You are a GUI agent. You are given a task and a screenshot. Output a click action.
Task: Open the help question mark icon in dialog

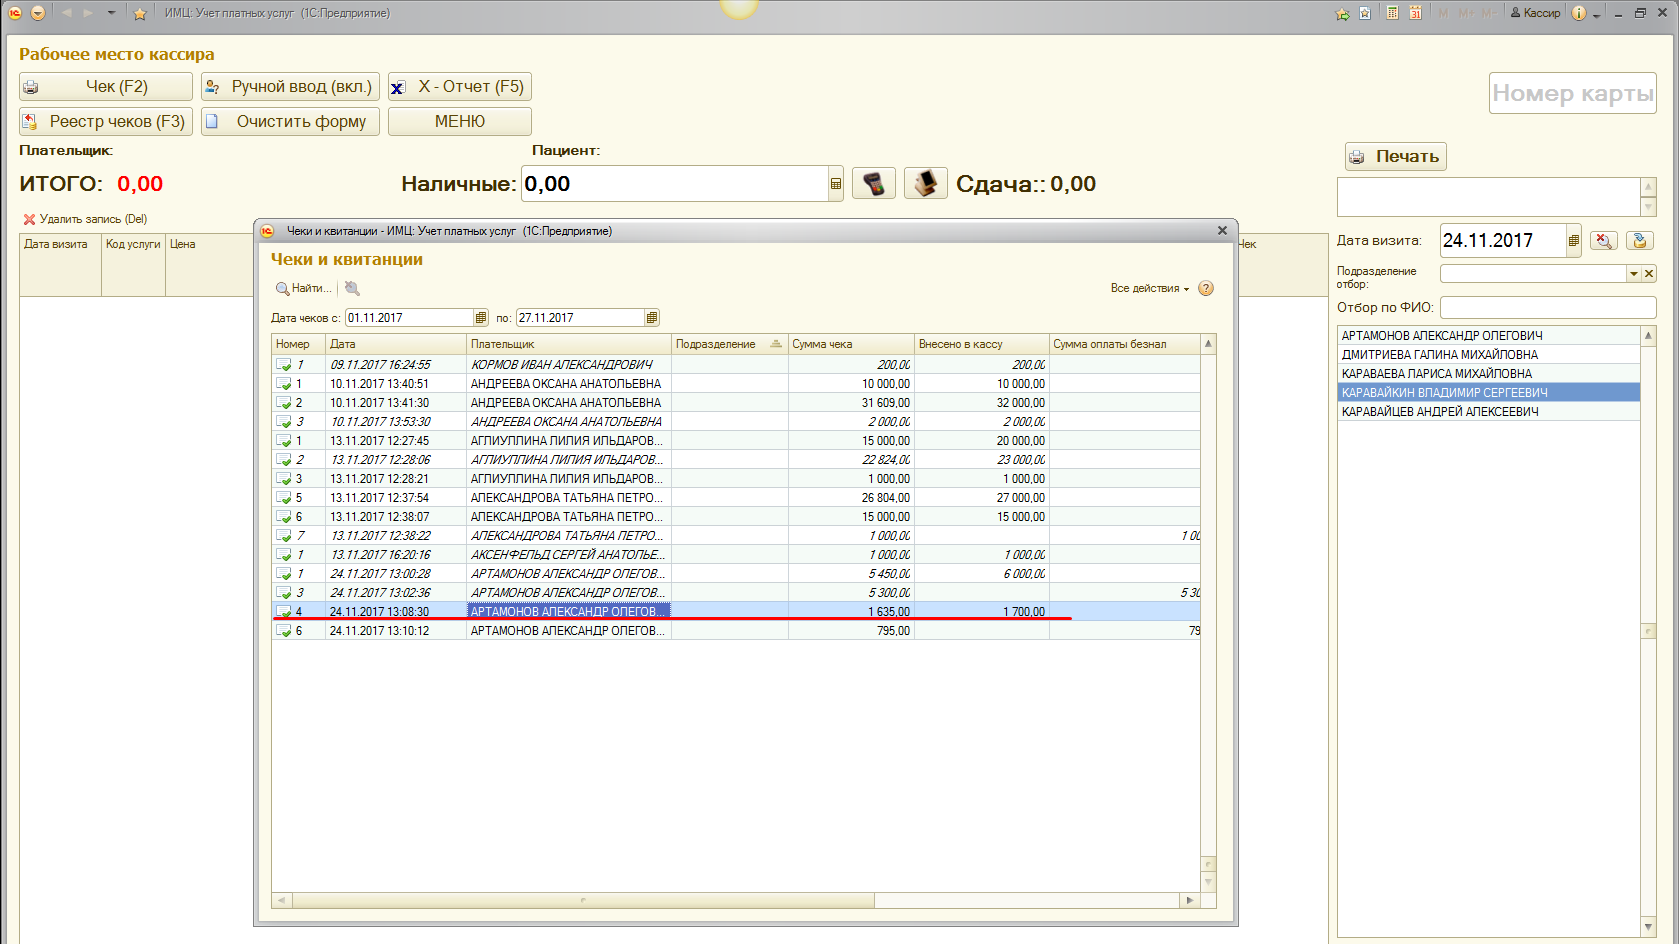point(1206,288)
